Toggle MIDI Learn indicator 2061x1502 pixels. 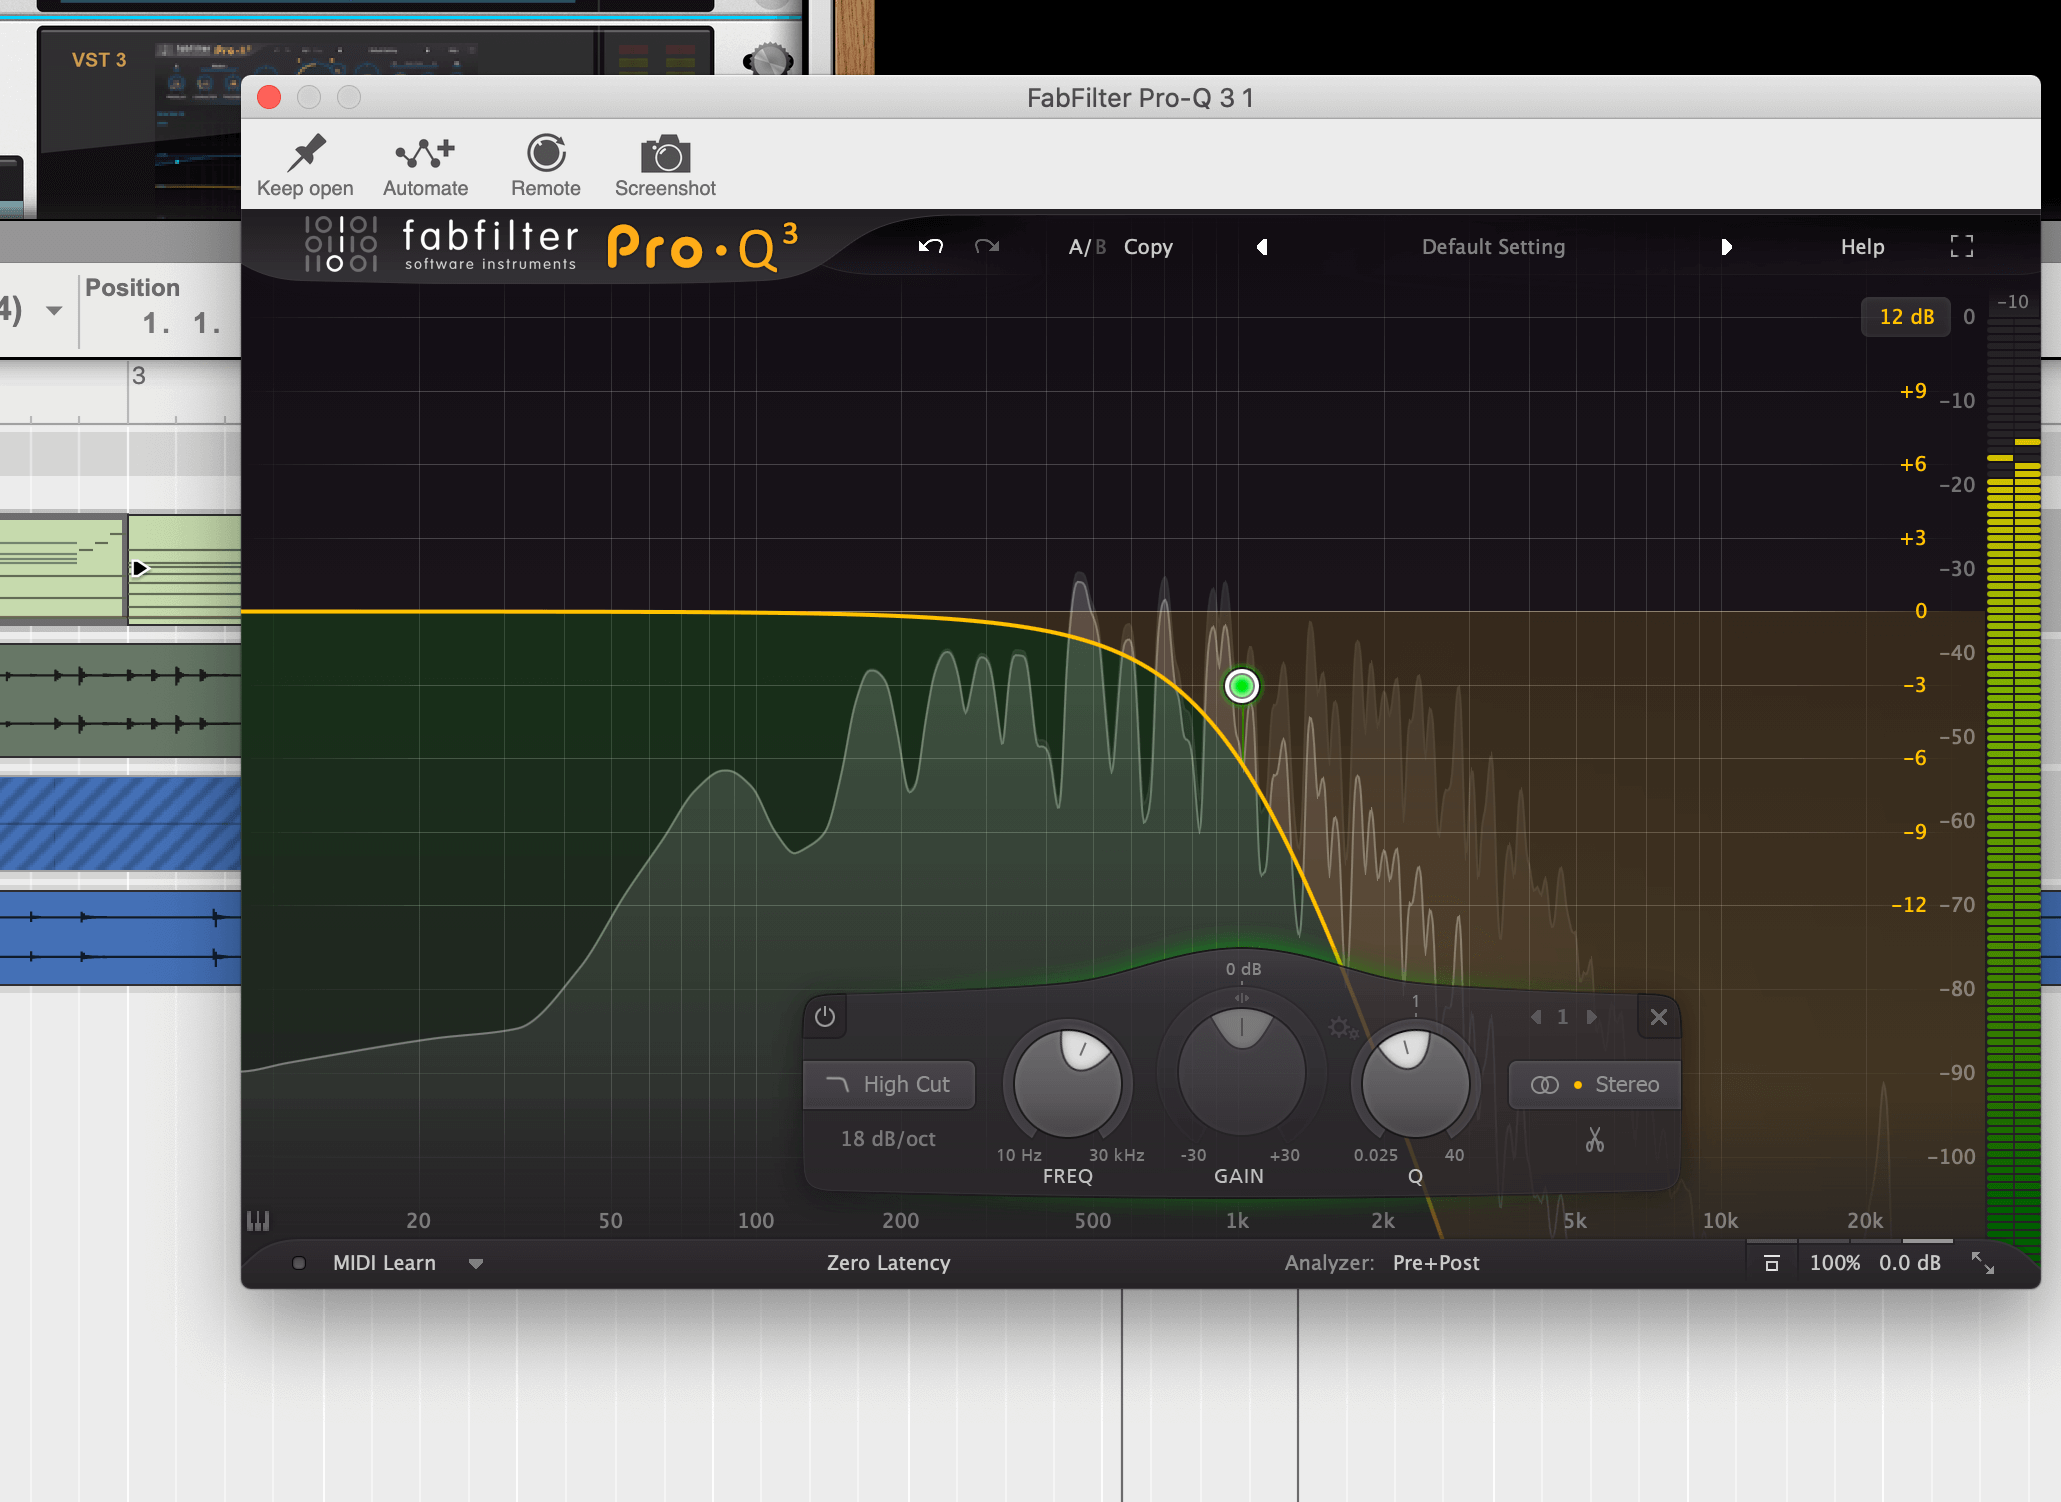point(299,1263)
